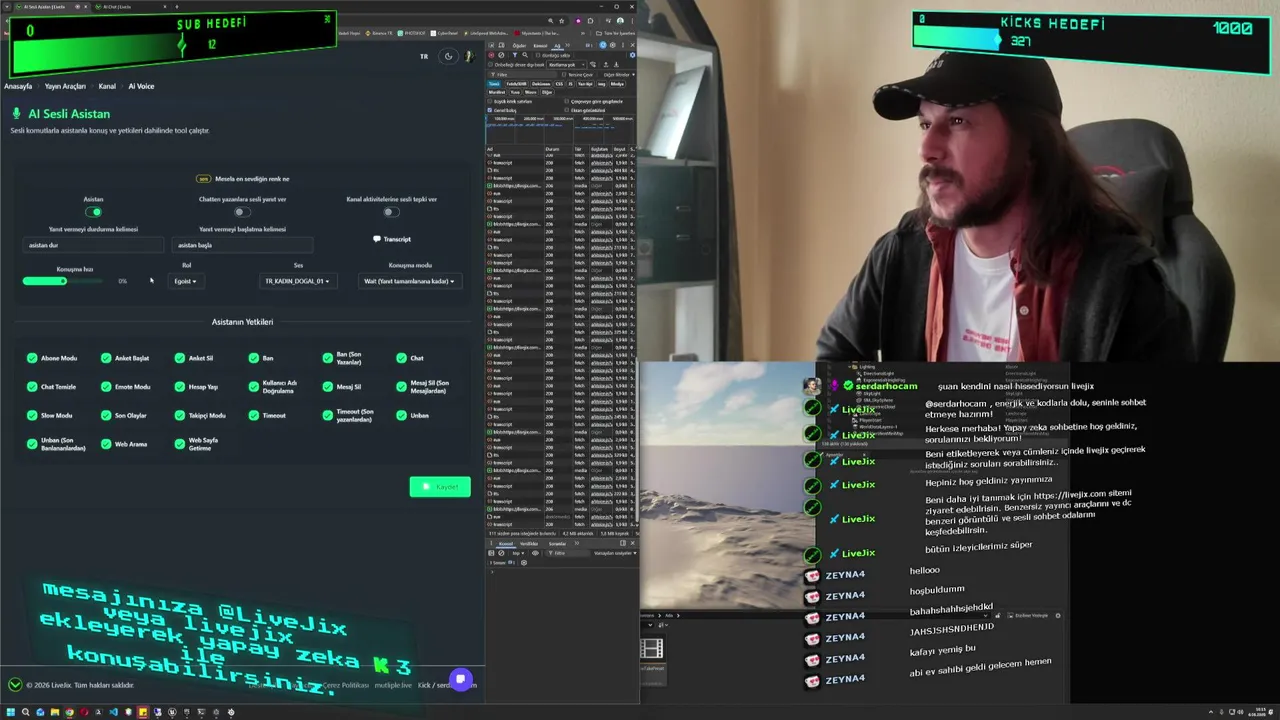Uncheck the Son Olaylar permission
Screen dimensions: 1280x720
106,415
